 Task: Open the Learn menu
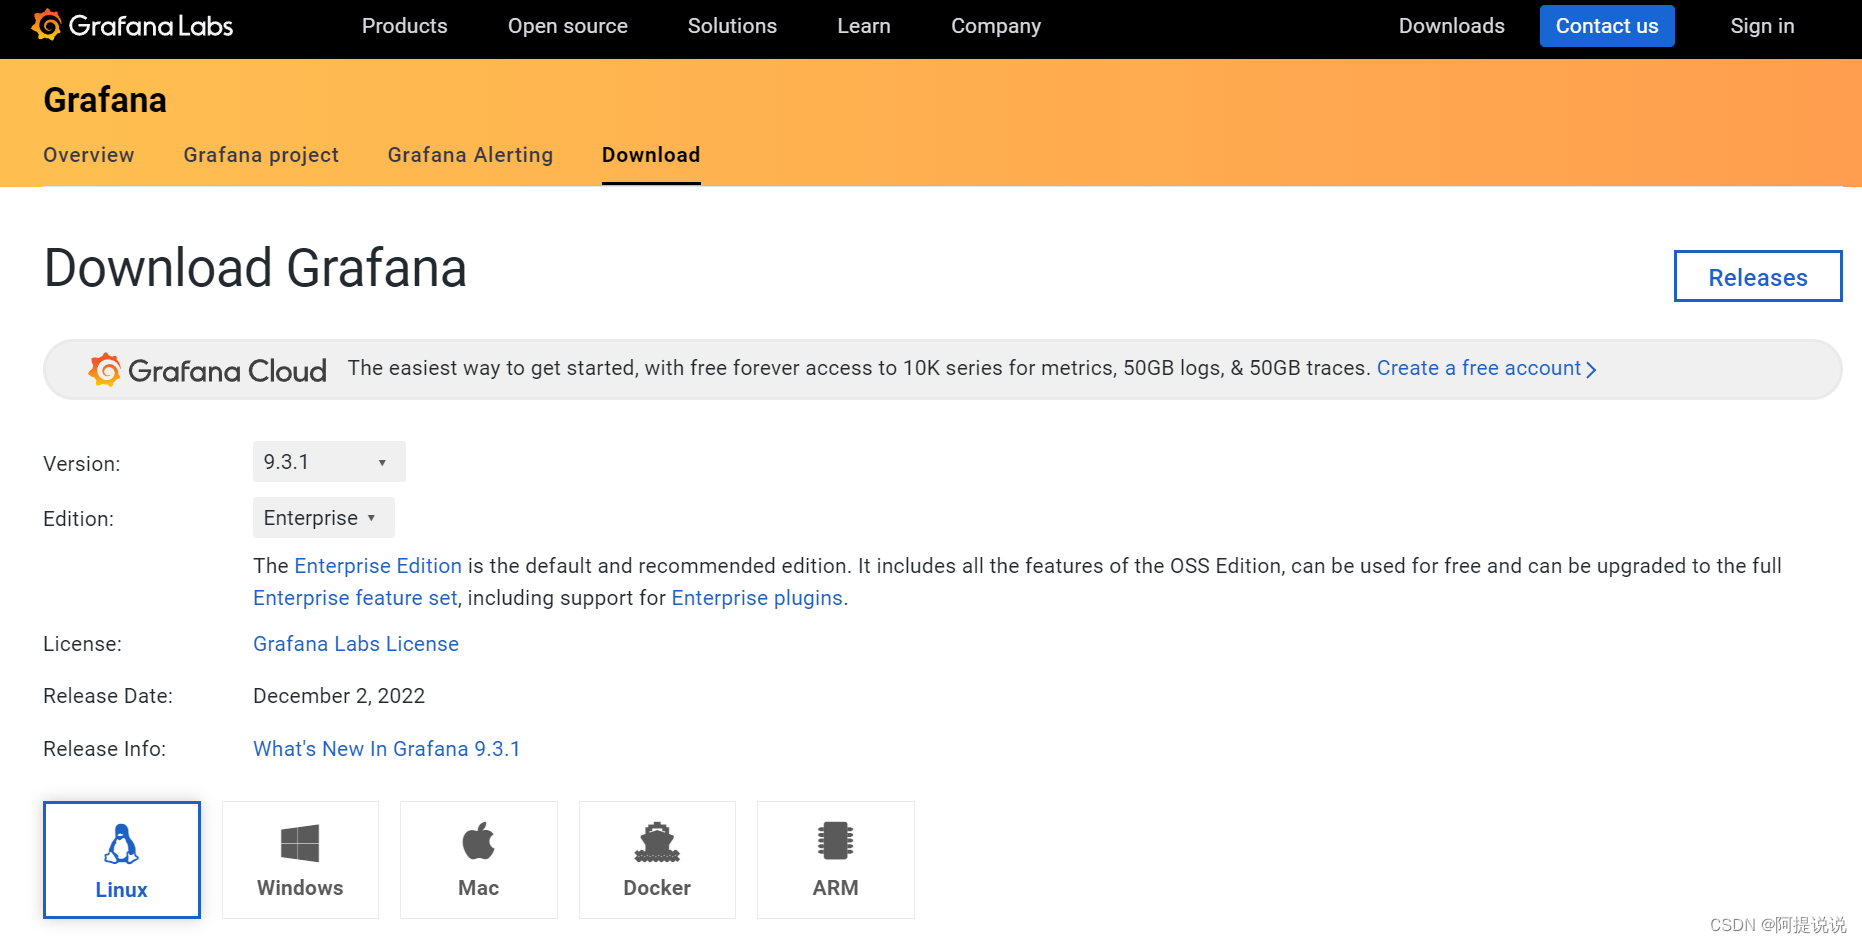coord(864,26)
